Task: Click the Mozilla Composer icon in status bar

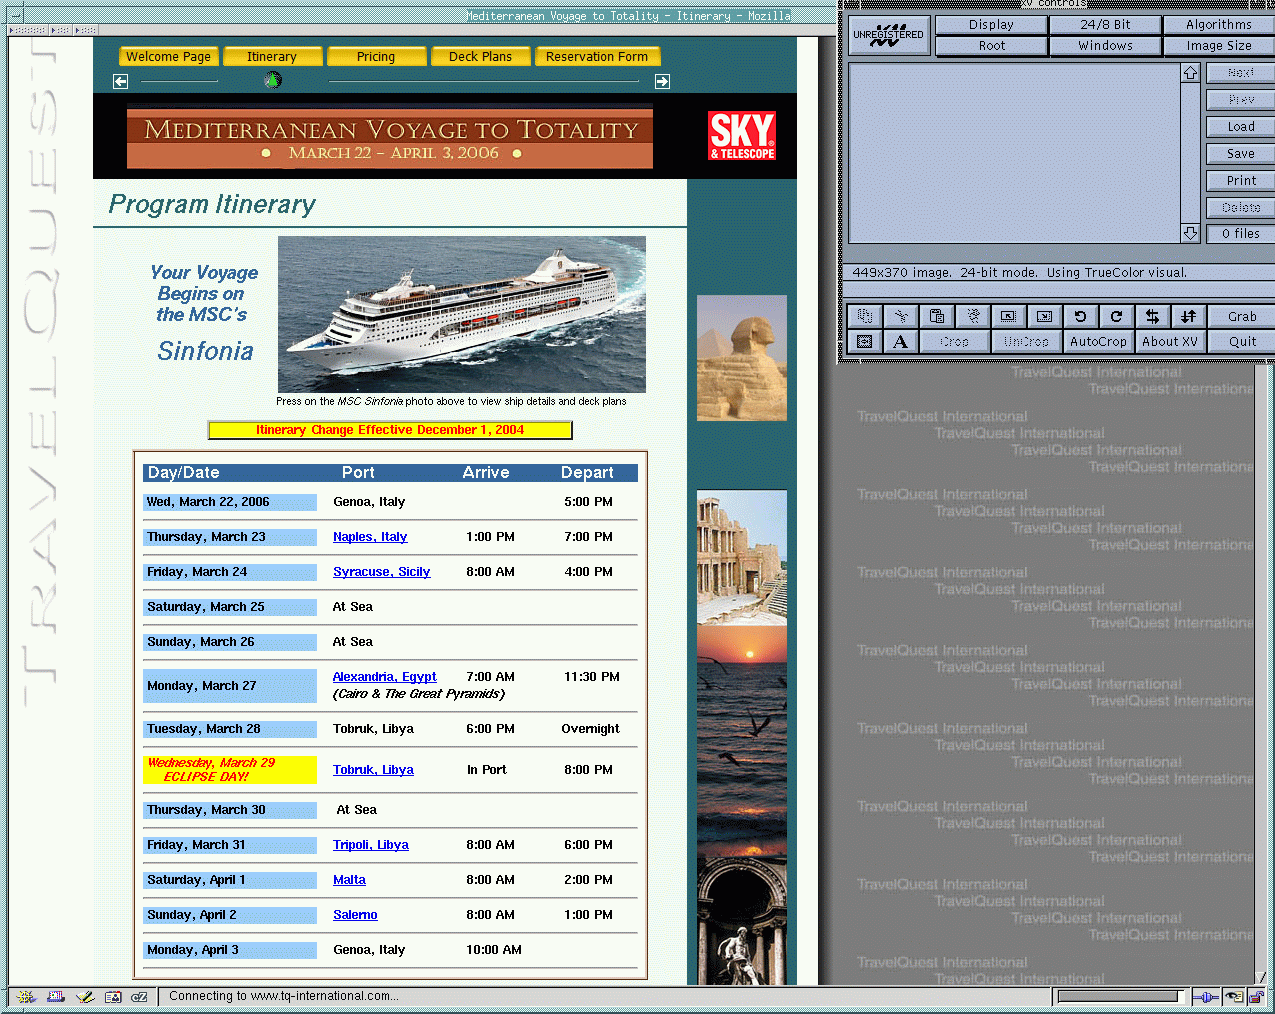Action: coord(85,996)
